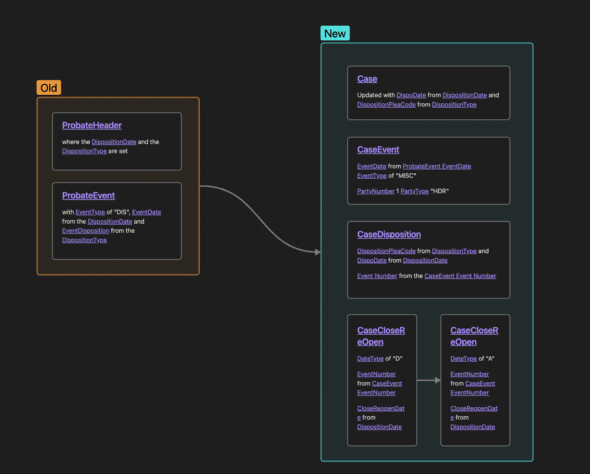Open the ProbateHeader title link
This screenshot has height=474, width=590.
pos(92,125)
